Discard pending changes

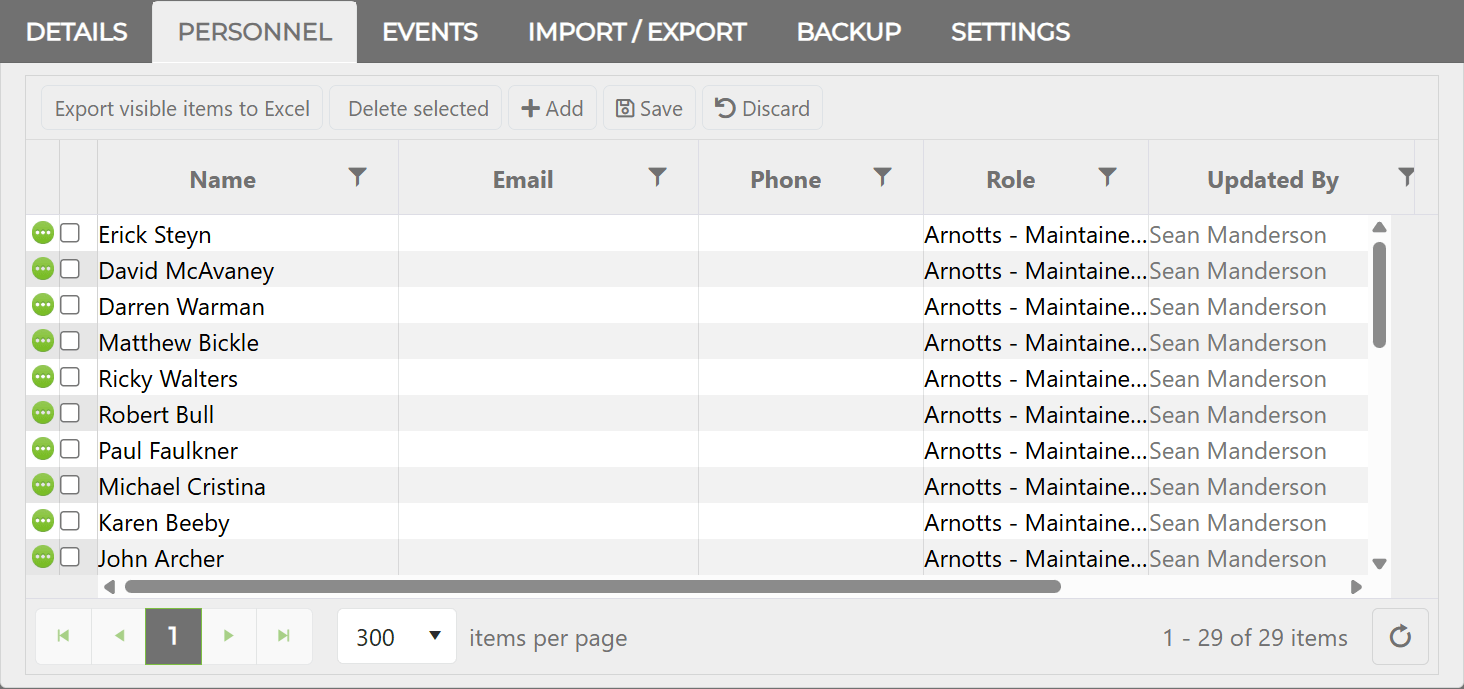[x=762, y=108]
